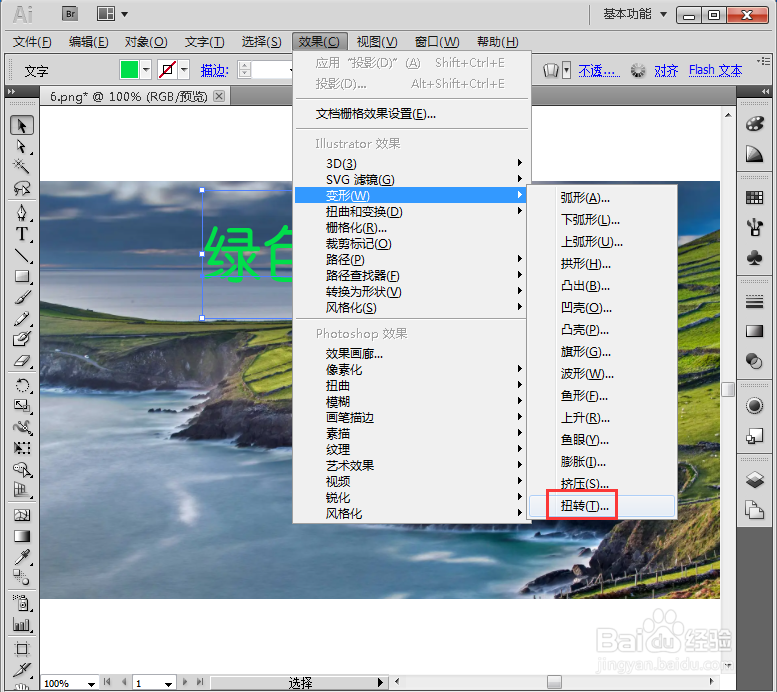Click the green fill color swatch

point(129,70)
